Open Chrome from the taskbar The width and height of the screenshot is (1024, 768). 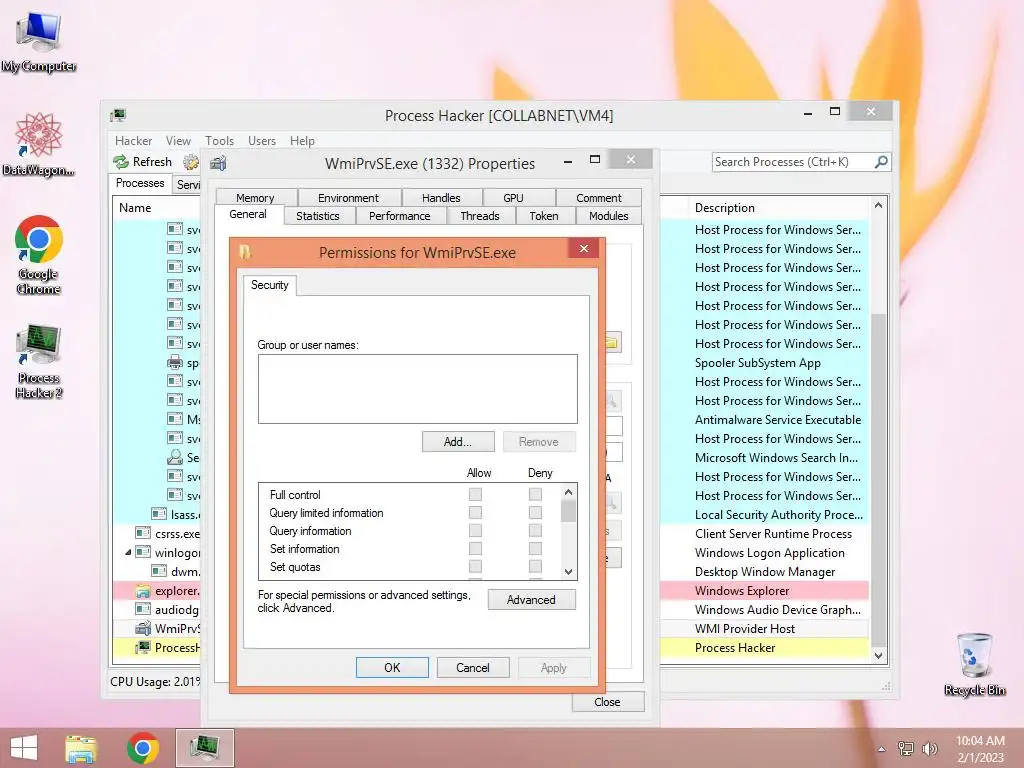tap(143, 748)
